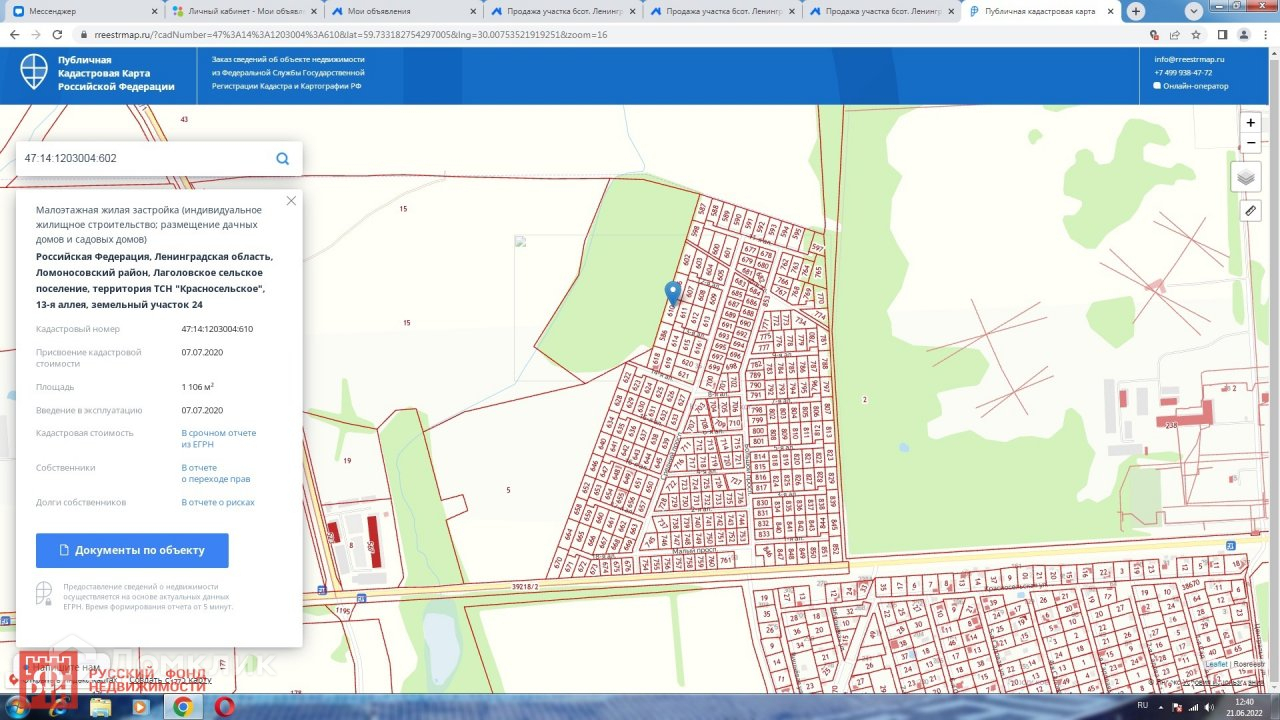Click the blue parcel location marker
Image resolution: width=1280 pixels, height=720 pixels.
pos(673,292)
